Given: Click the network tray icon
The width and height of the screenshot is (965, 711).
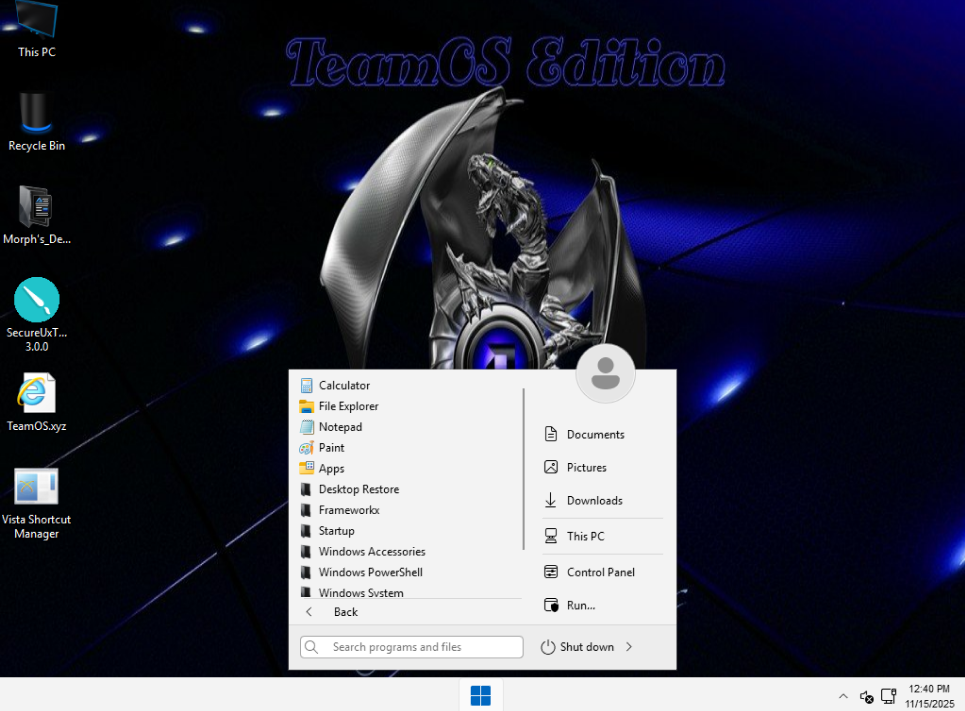Looking at the screenshot, I should (888, 696).
